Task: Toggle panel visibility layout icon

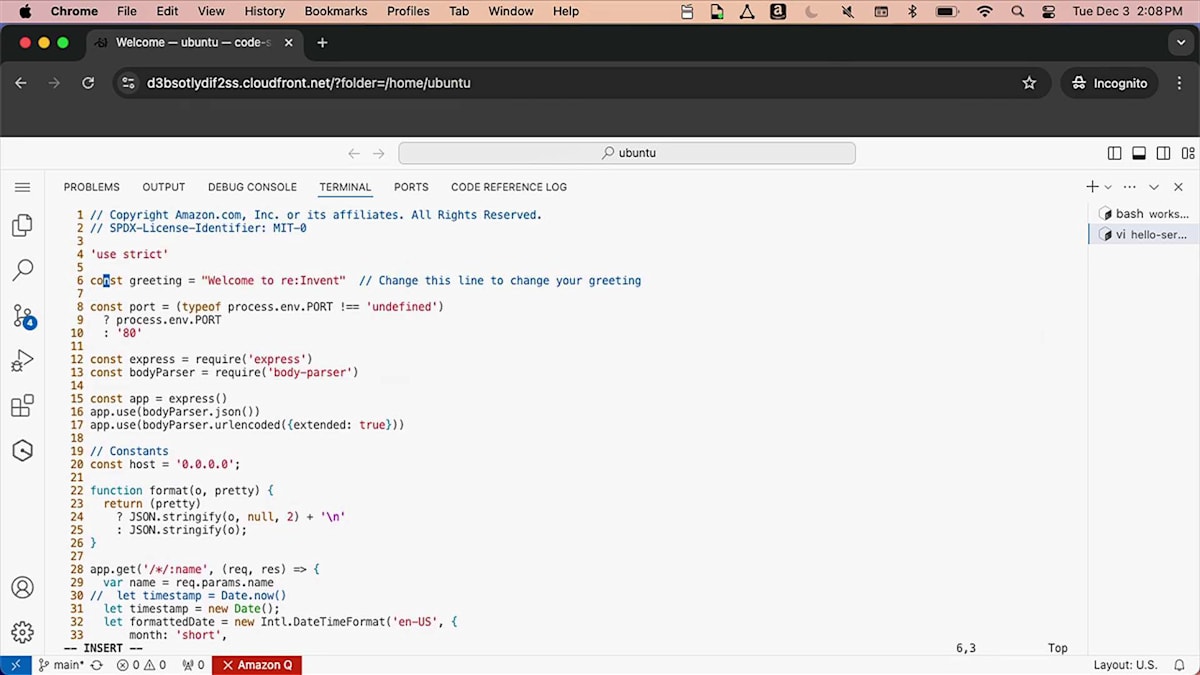Action: click(1139, 153)
